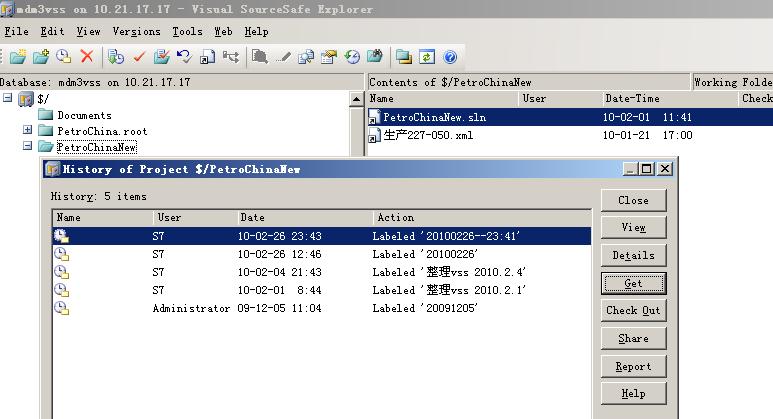Viewport: 773px width, 419px height.
Task: Maximize the History of Project dialog
Action: tap(646, 169)
